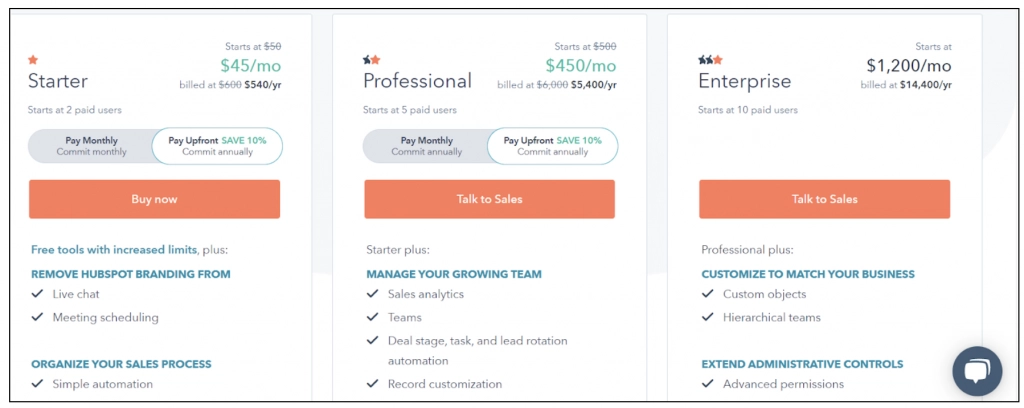The width and height of the screenshot is (1024, 408).
Task: Click the Starter plan star icon
Action: pos(33,60)
